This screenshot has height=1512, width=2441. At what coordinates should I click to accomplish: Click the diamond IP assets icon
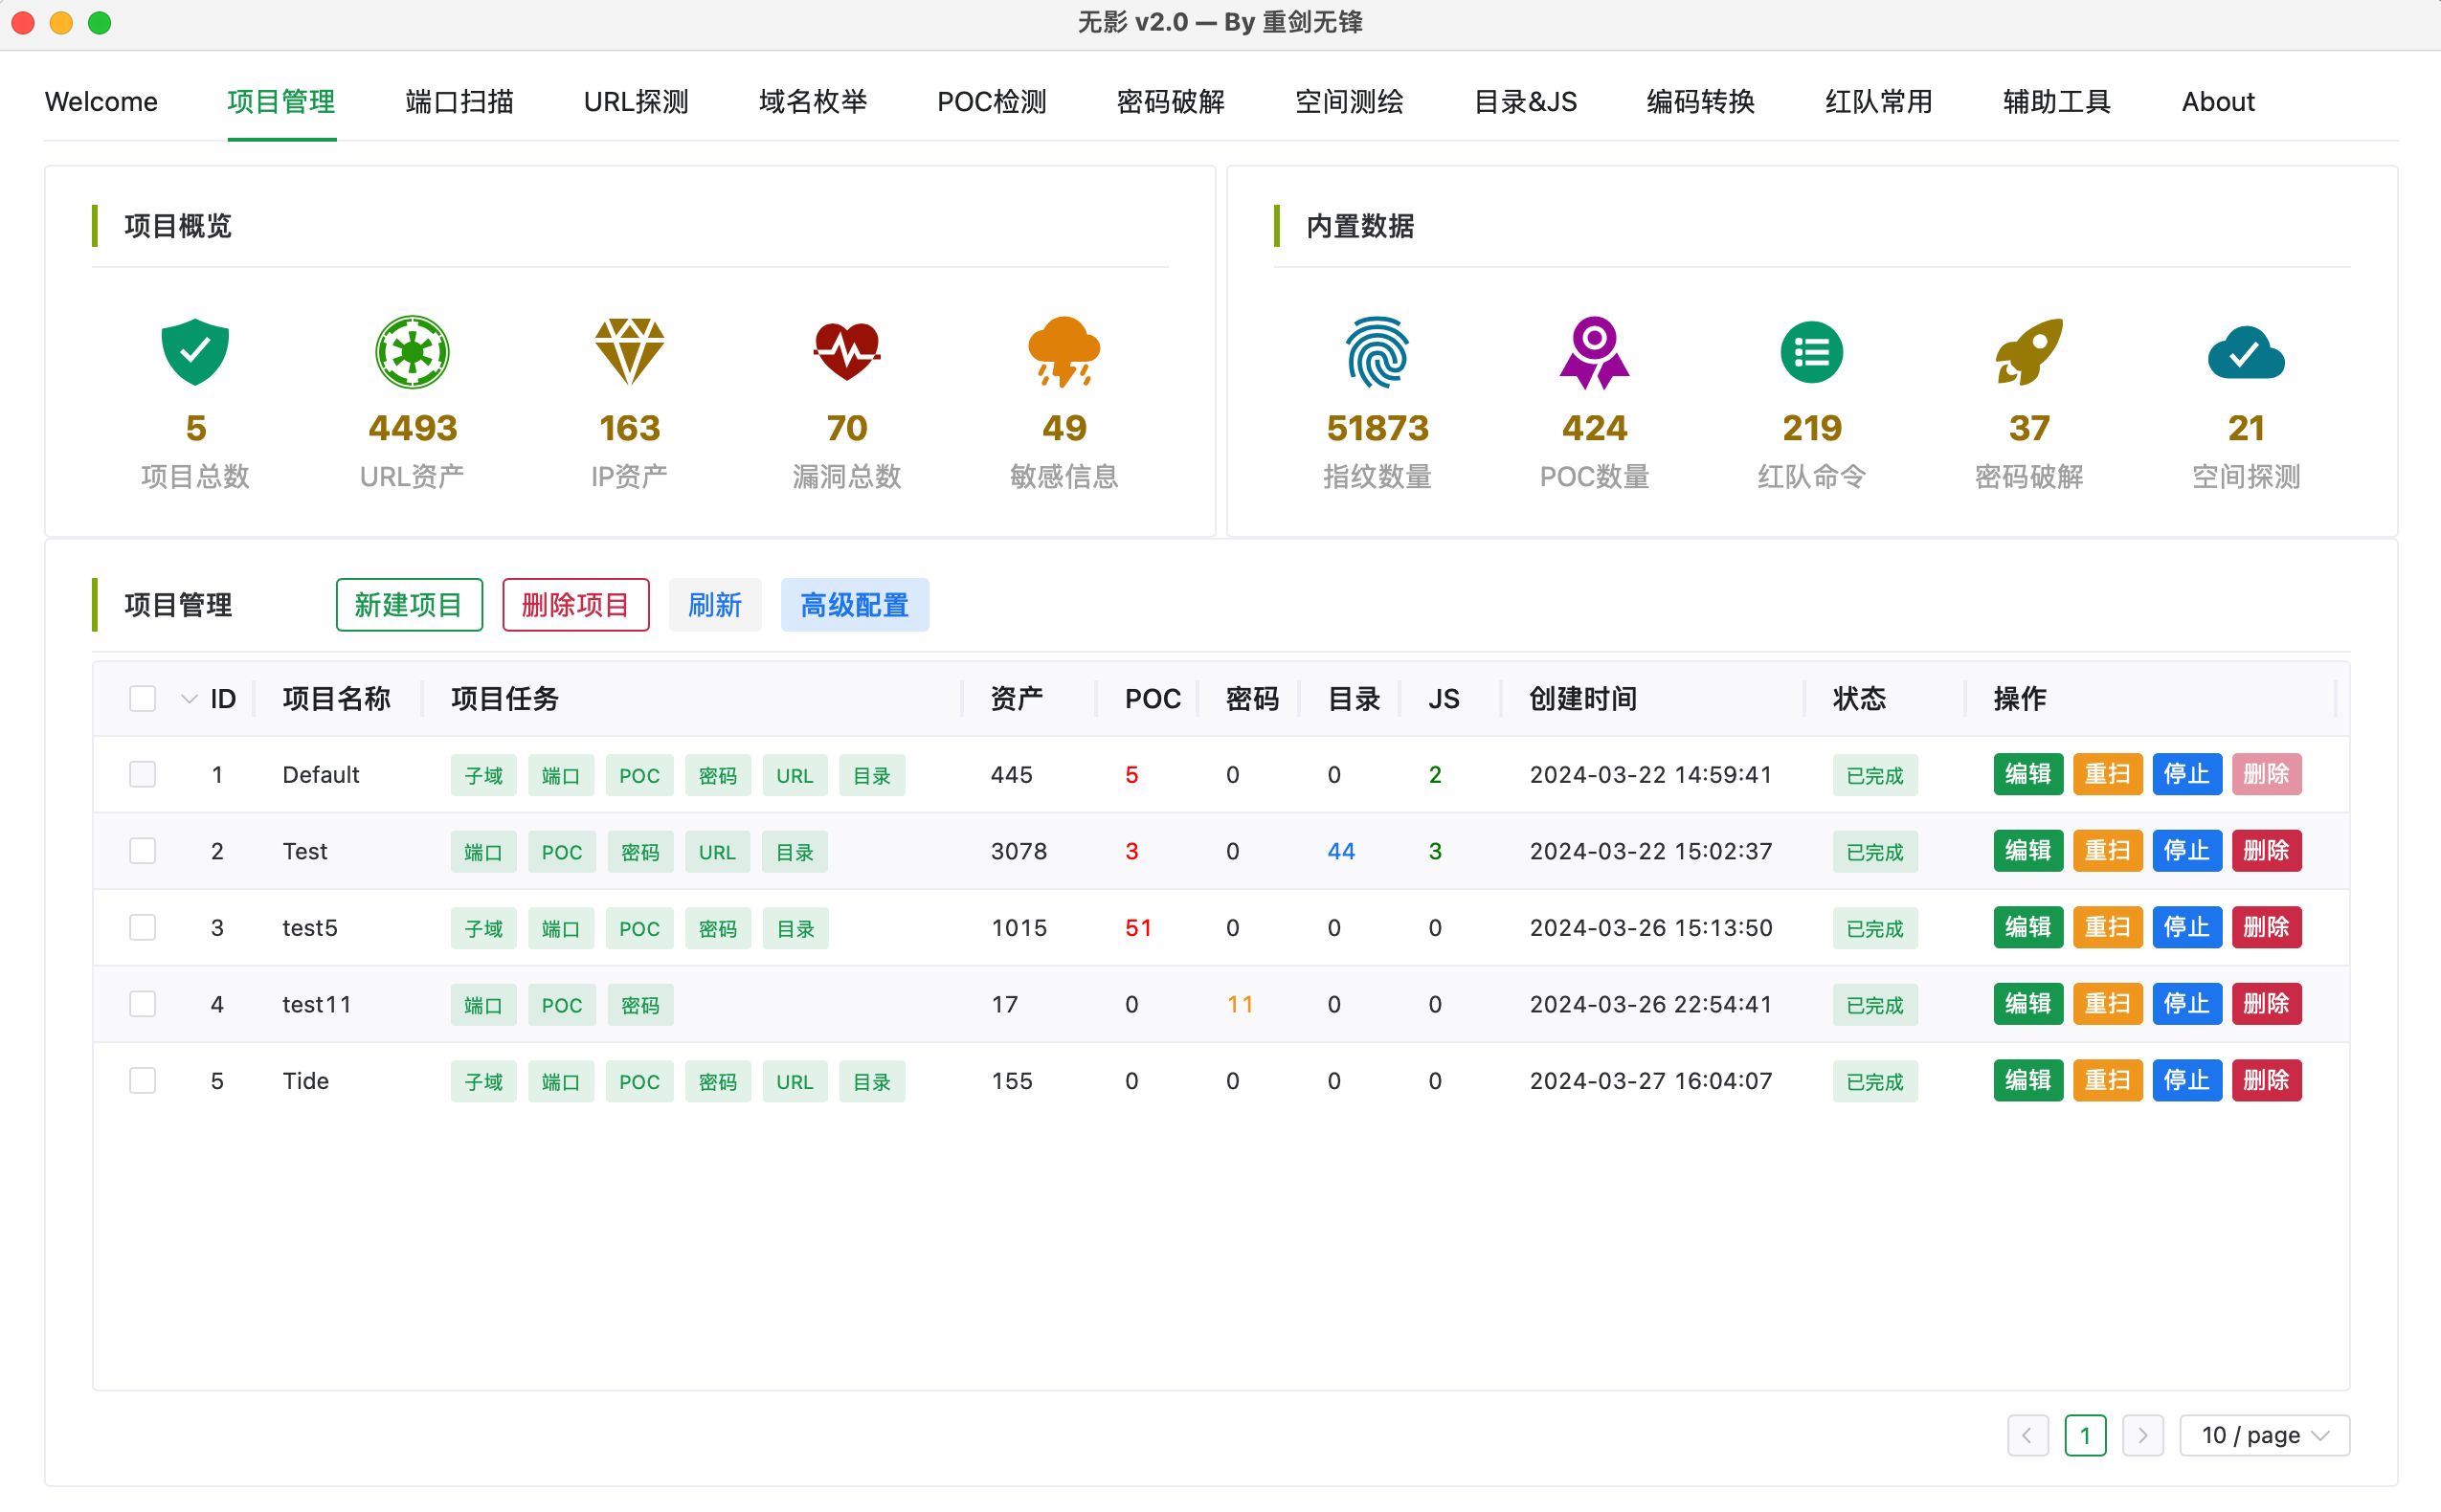point(629,352)
